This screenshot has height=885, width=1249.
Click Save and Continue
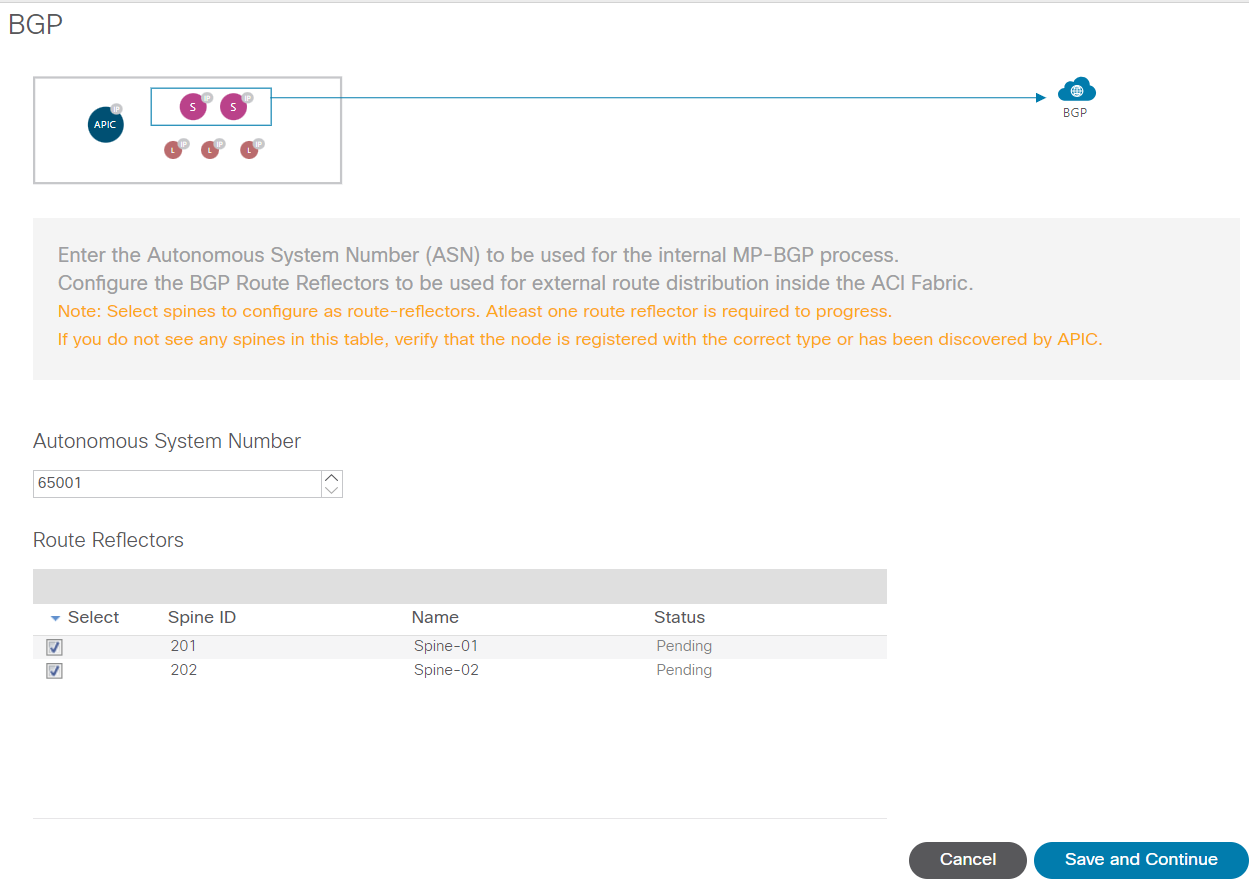(1141, 860)
